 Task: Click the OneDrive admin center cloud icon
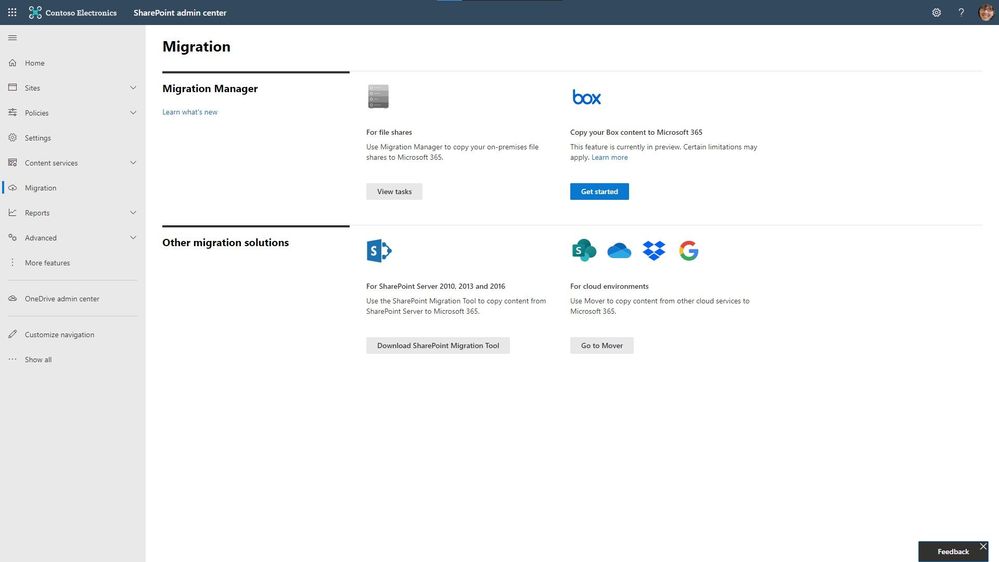pos(12,298)
